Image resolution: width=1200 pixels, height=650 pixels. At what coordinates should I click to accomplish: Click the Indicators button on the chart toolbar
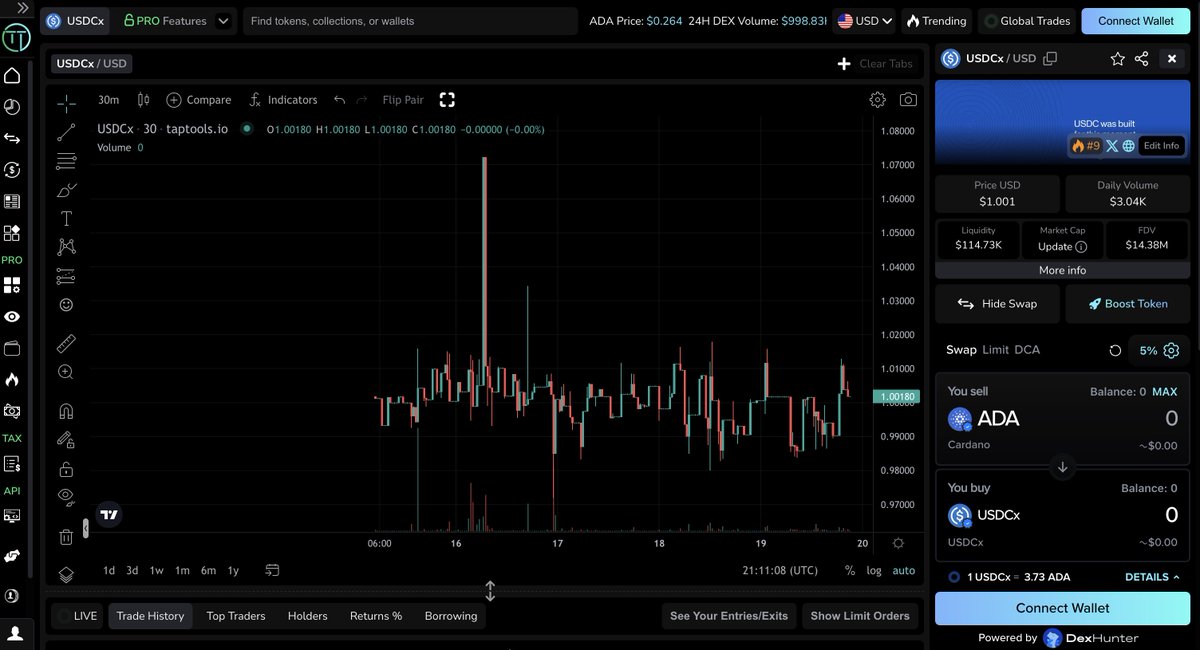click(x=283, y=99)
